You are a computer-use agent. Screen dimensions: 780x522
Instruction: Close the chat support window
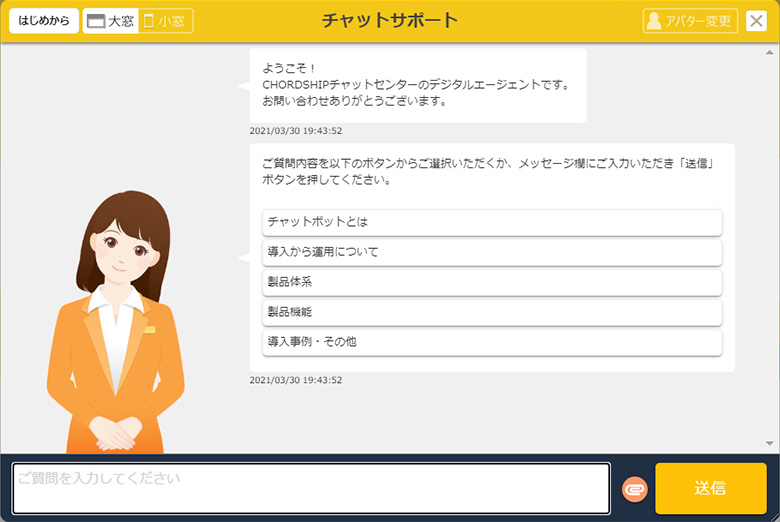click(756, 21)
